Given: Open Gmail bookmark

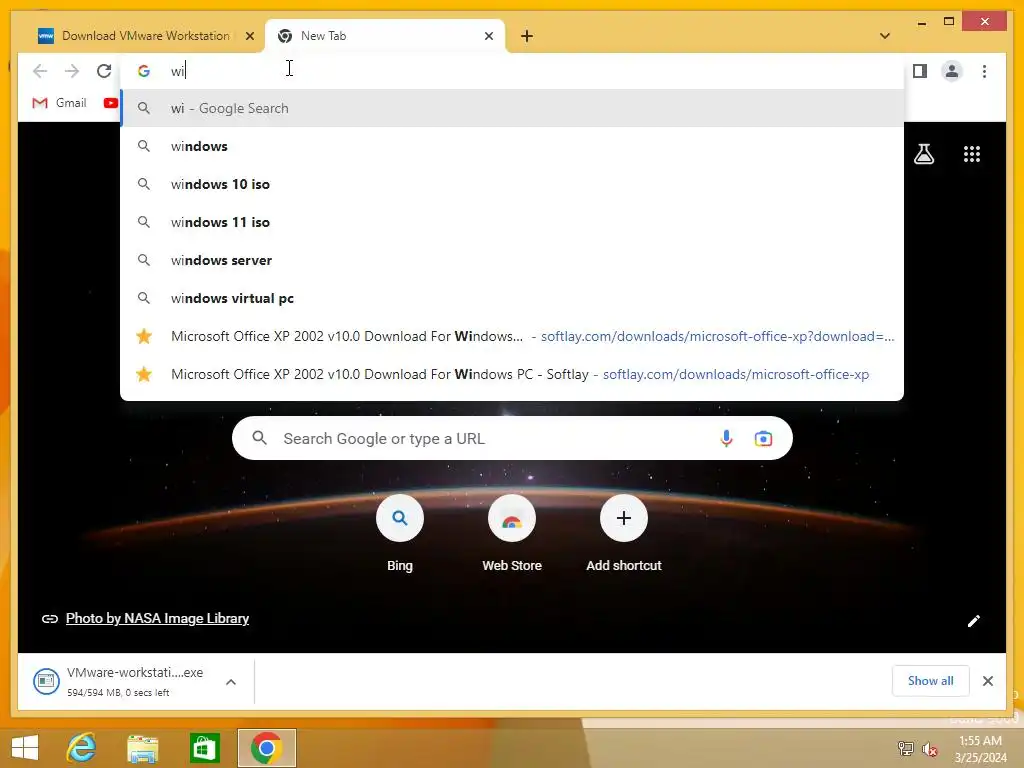Looking at the screenshot, I should coord(59,103).
